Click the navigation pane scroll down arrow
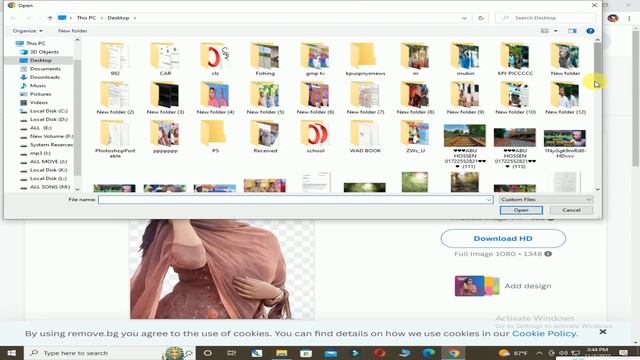 coord(77,189)
